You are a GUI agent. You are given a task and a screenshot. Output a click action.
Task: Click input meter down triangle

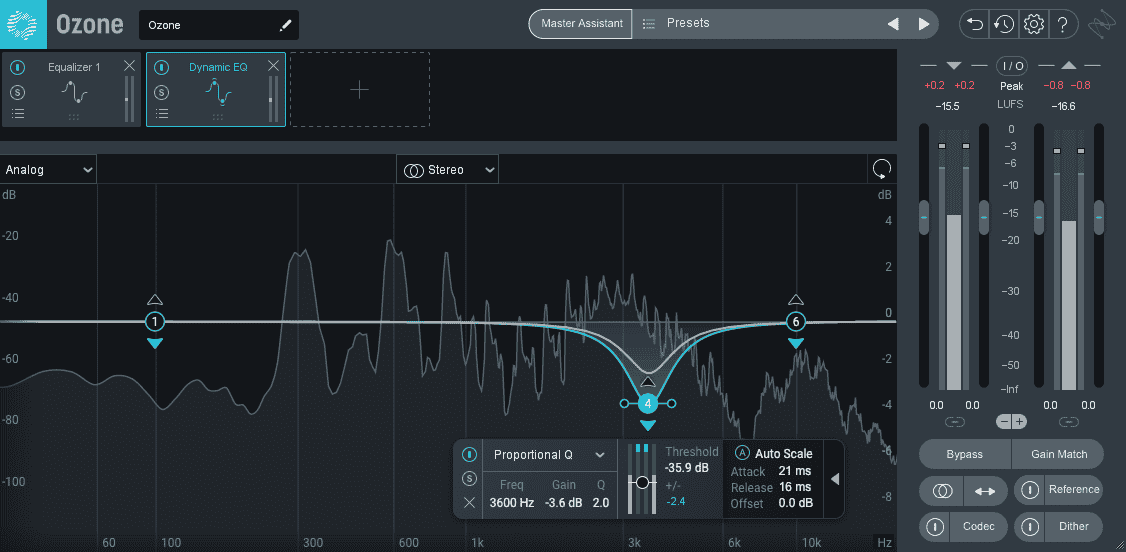(x=954, y=66)
